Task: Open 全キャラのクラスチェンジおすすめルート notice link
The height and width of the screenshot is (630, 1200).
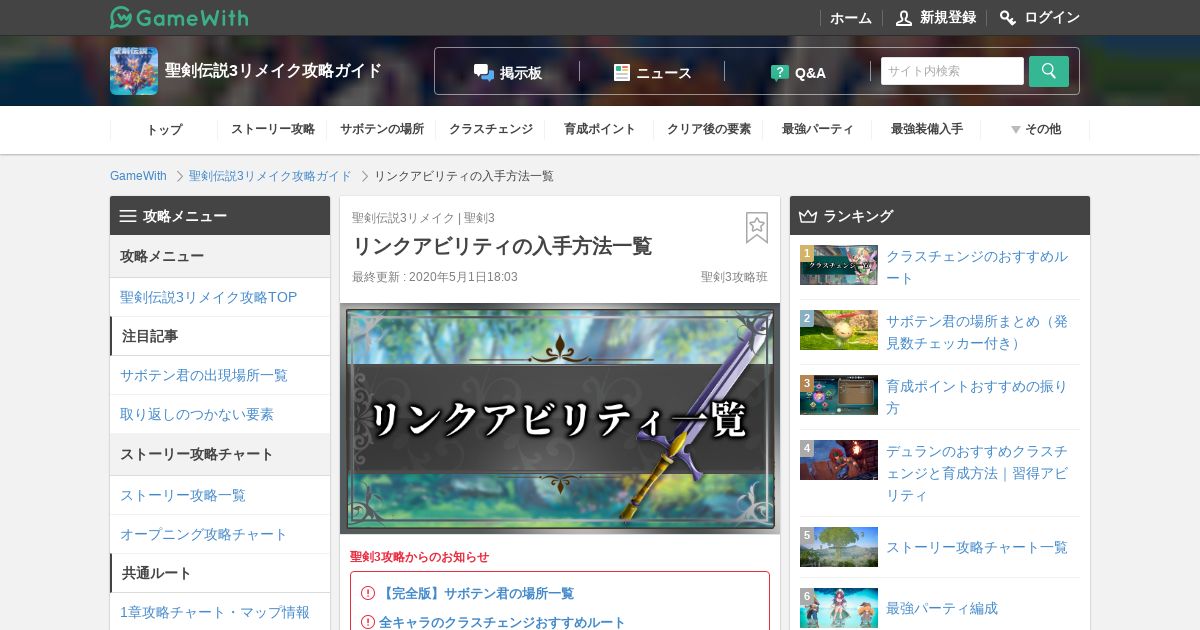Action: (x=502, y=622)
